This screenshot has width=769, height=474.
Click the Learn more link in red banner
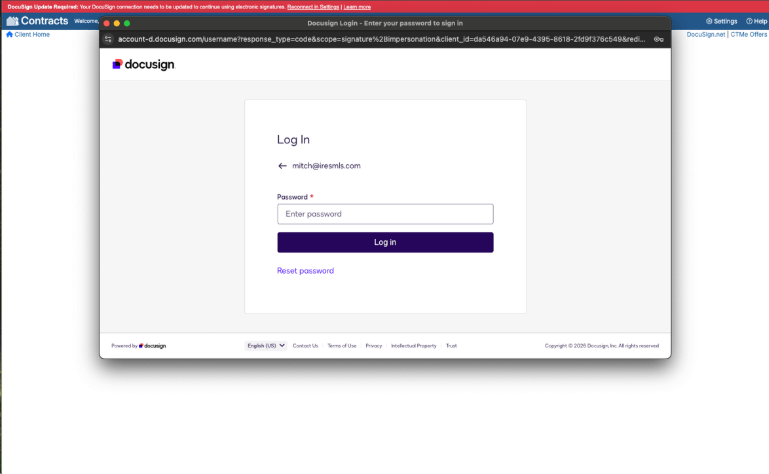click(357, 7)
